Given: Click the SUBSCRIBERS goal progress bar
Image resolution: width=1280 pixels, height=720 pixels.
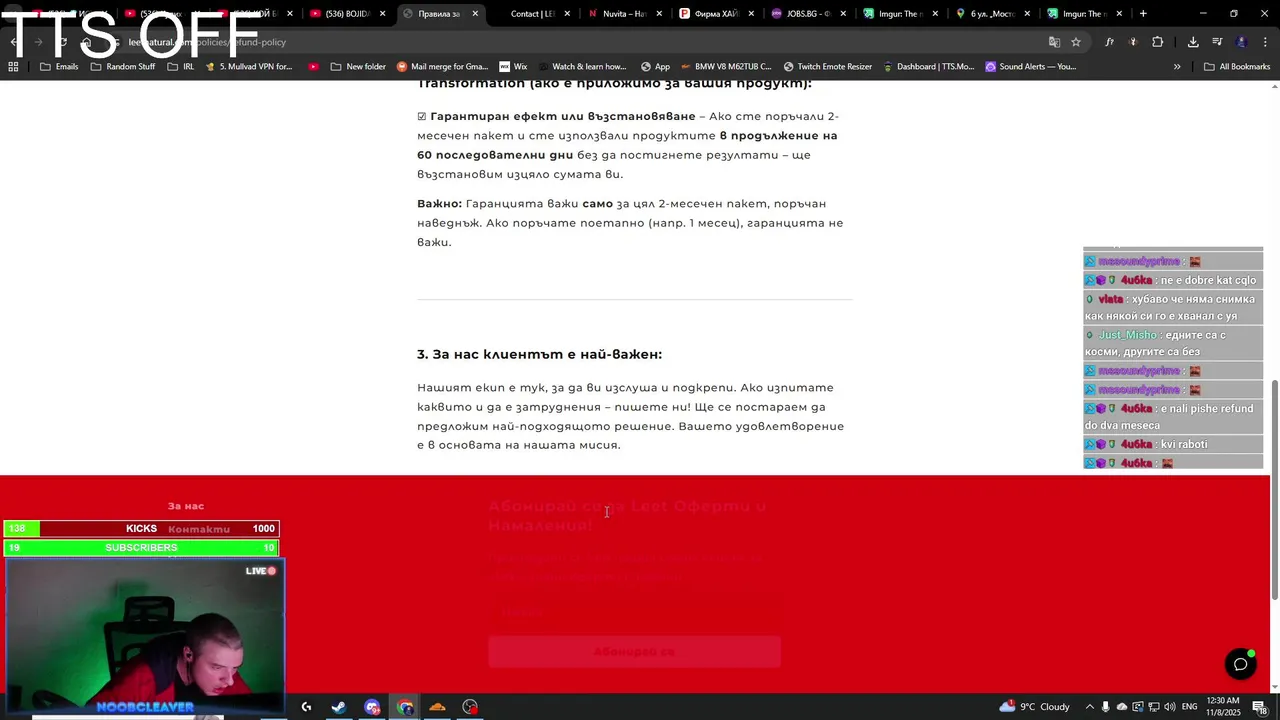Looking at the screenshot, I should (x=141, y=548).
